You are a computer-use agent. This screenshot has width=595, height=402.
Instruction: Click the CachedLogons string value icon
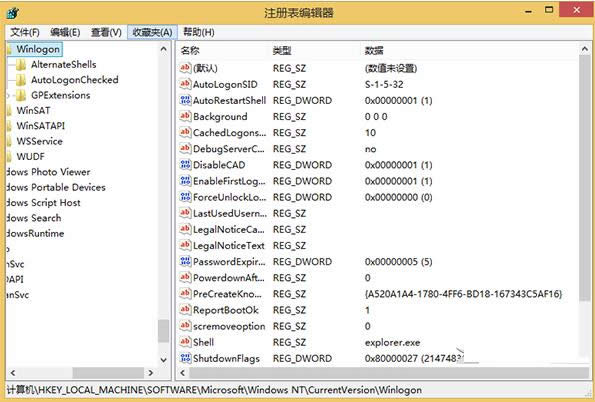click(185, 132)
